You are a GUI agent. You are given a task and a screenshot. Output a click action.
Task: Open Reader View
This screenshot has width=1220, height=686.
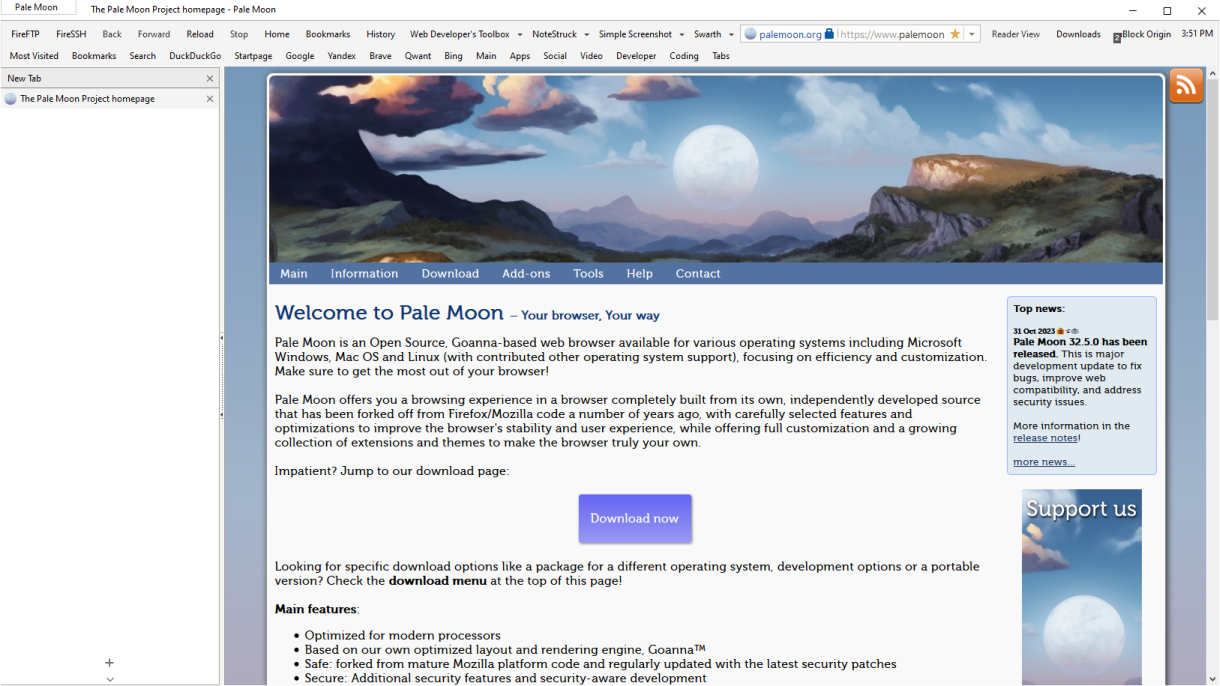(x=1016, y=34)
